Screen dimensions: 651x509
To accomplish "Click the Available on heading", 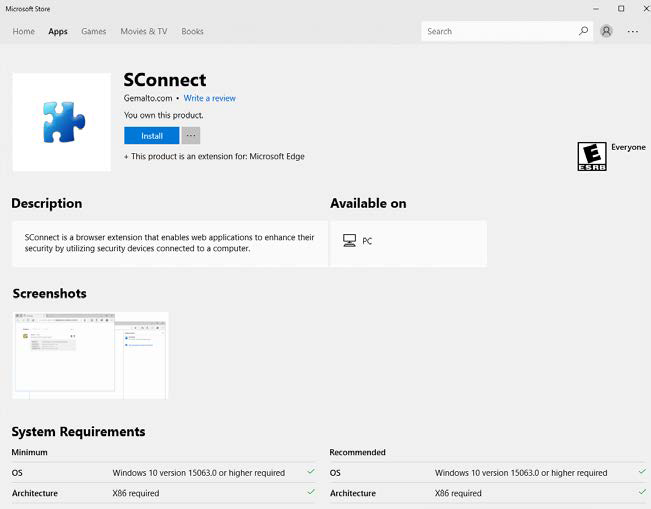I will tap(368, 203).
